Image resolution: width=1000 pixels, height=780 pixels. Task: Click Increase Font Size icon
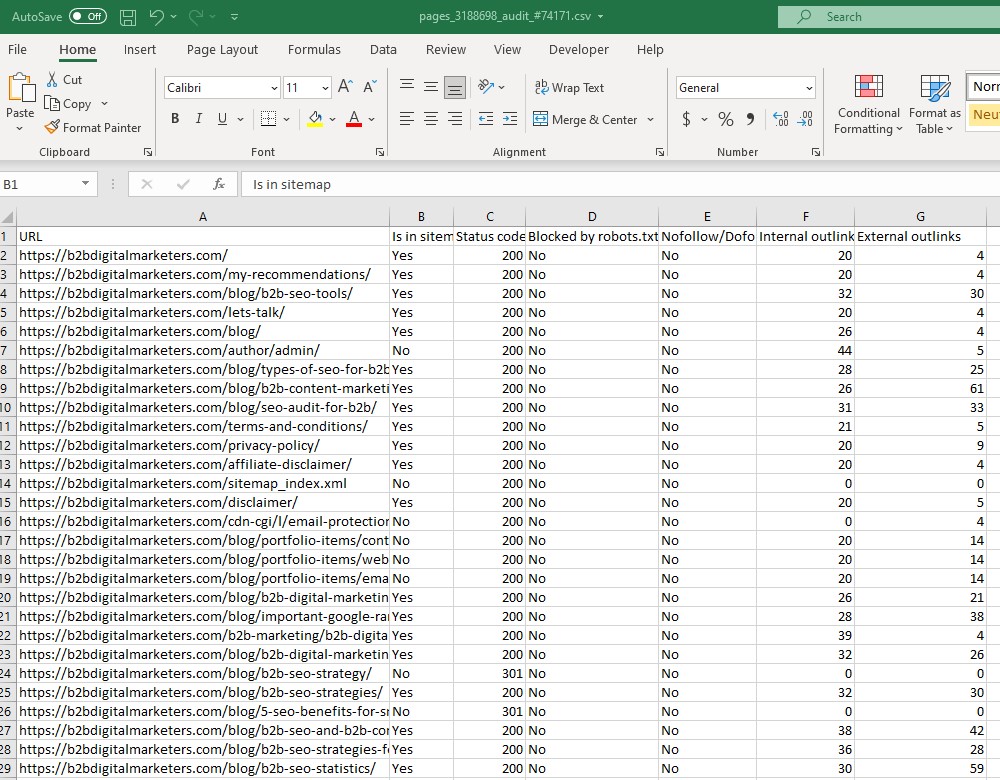click(x=345, y=86)
